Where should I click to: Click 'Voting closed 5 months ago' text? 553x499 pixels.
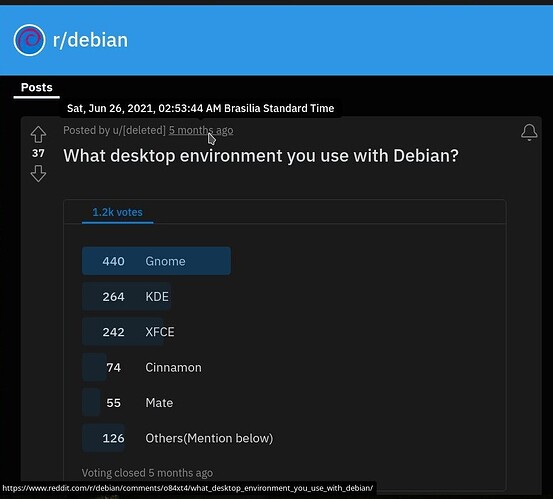tap(147, 473)
